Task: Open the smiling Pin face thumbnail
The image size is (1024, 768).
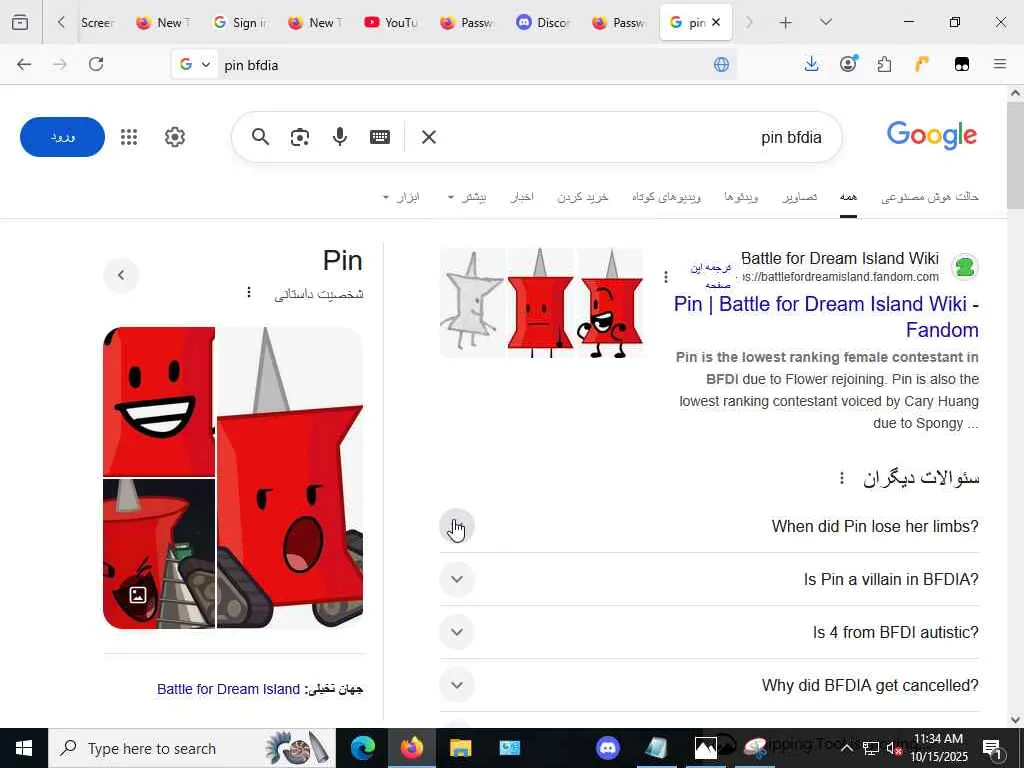Action: tap(159, 402)
